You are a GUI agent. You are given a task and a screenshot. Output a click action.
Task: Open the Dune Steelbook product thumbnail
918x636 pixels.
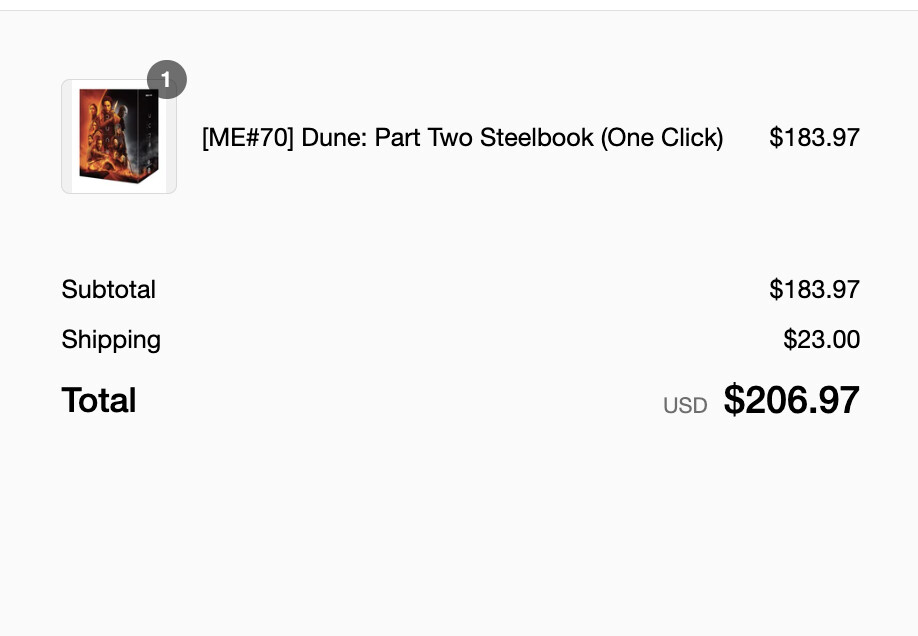(119, 137)
